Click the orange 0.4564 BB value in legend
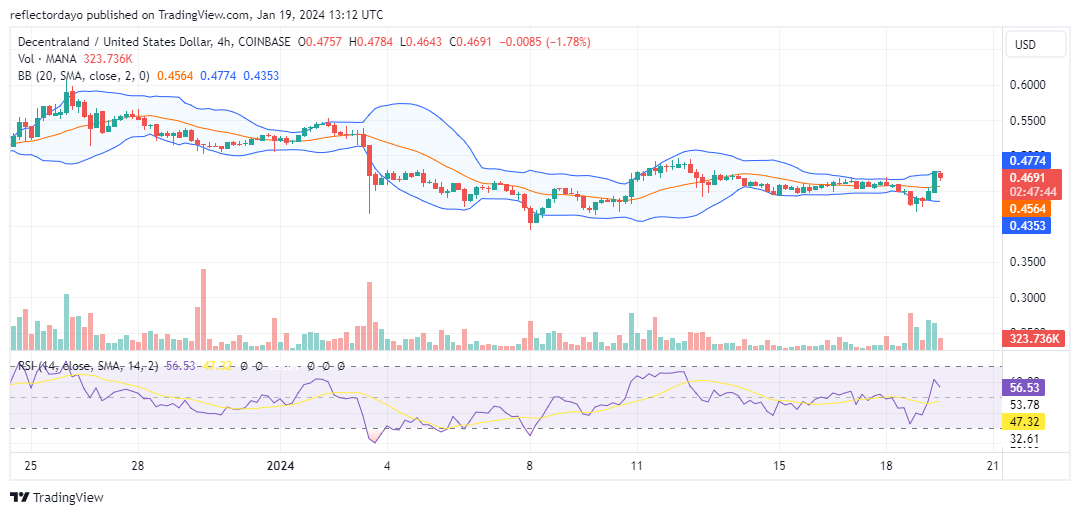This screenshot has width=1080, height=515. point(176,76)
